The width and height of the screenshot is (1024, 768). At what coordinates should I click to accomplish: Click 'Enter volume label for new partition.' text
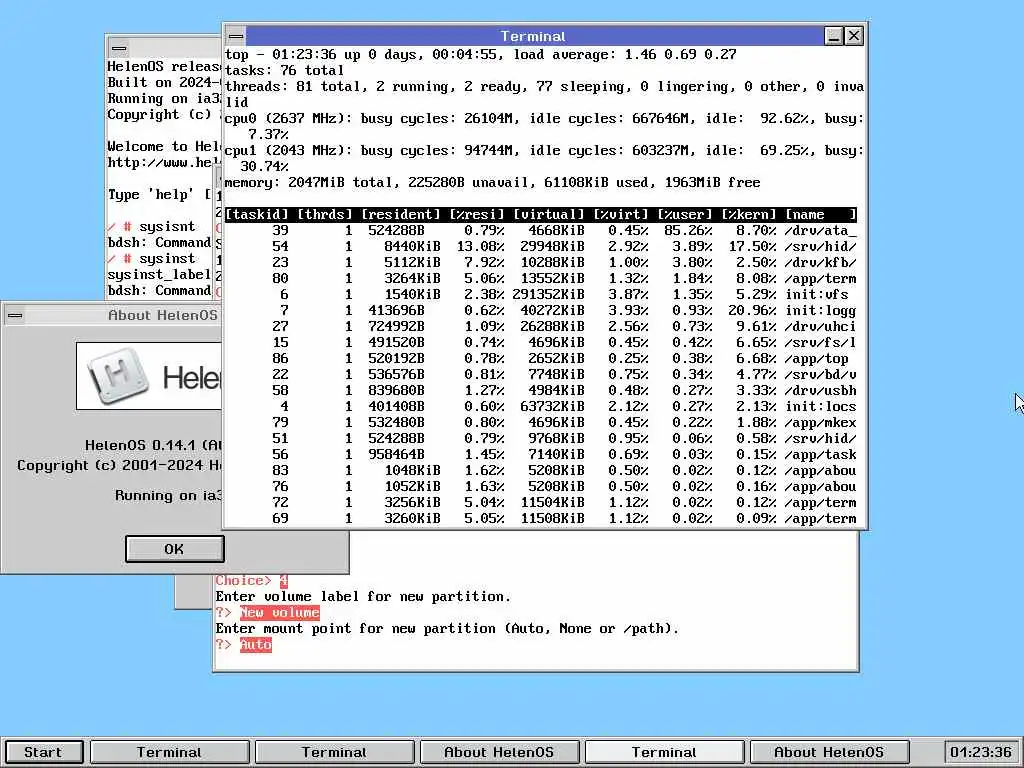[x=363, y=596]
